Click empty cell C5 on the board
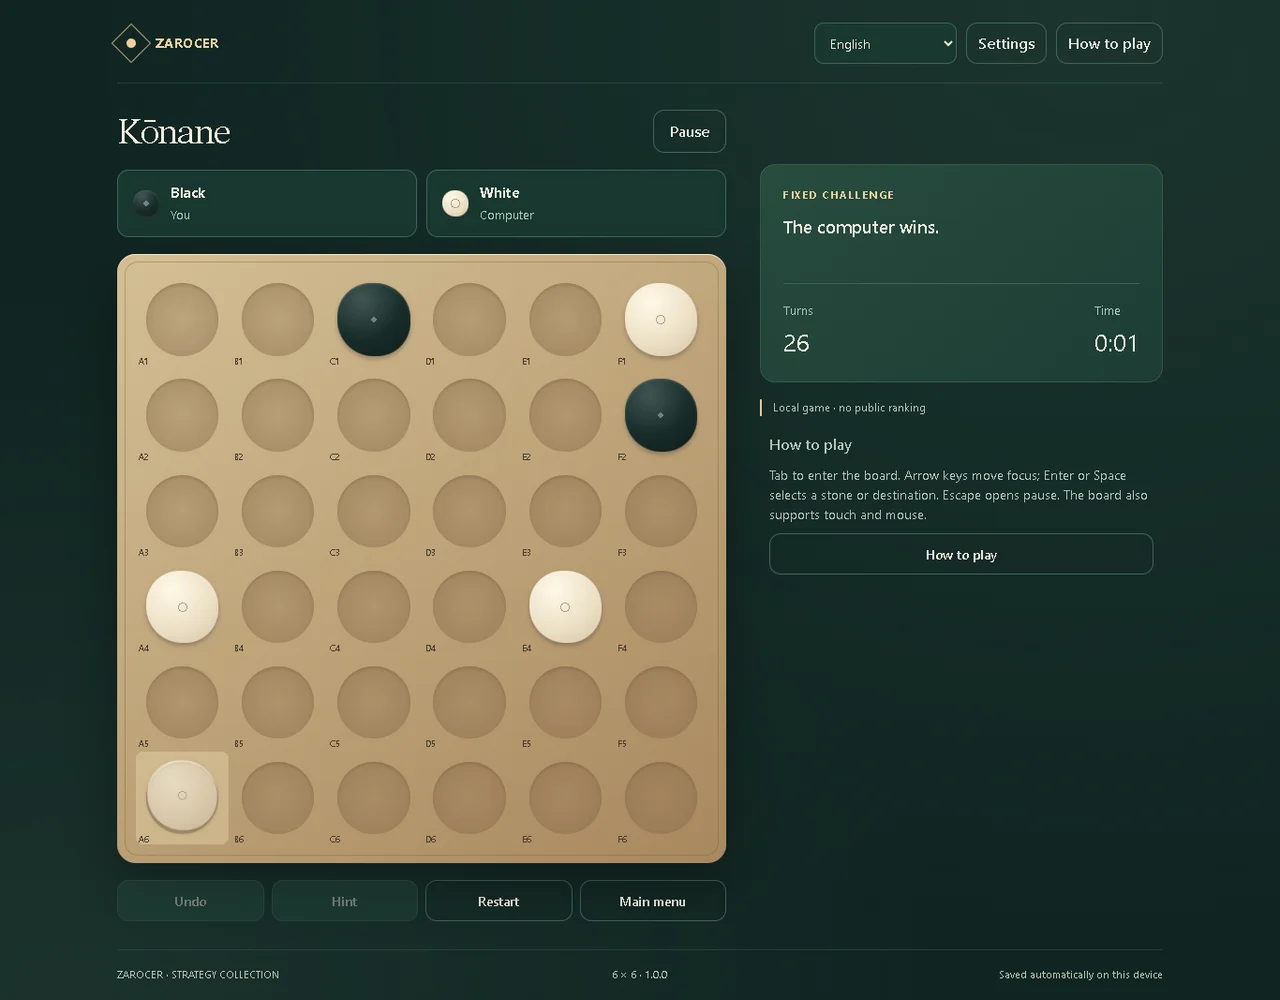1280x1000 pixels. click(x=374, y=703)
